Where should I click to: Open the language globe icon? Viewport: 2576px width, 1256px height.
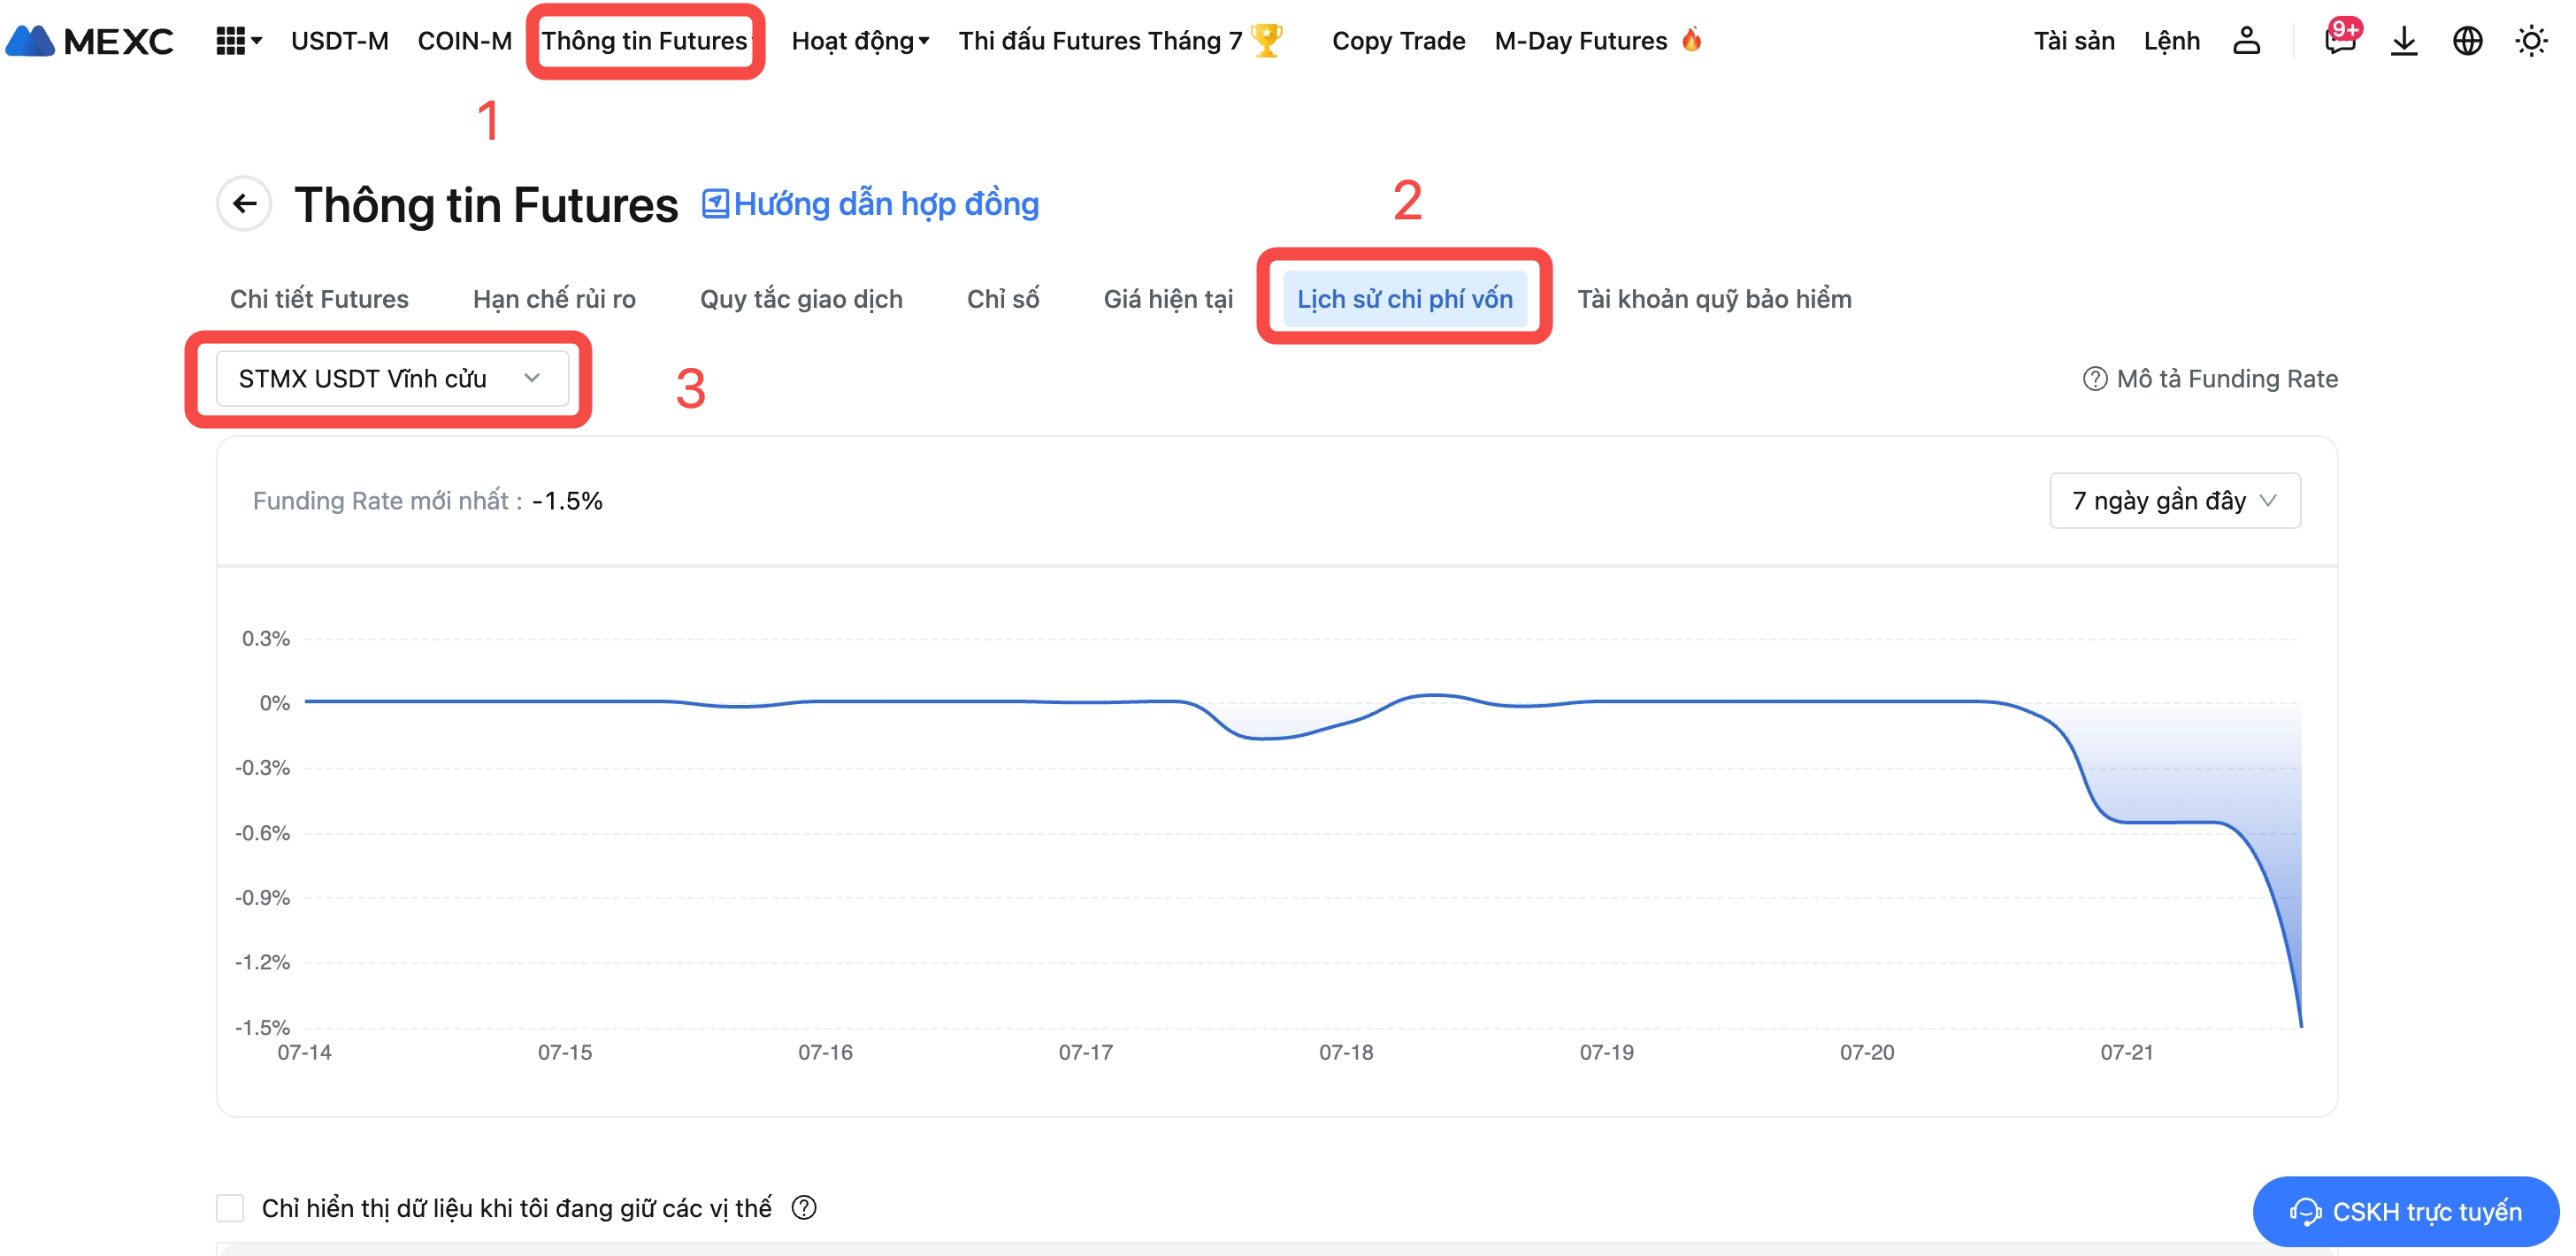click(x=2467, y=41)
